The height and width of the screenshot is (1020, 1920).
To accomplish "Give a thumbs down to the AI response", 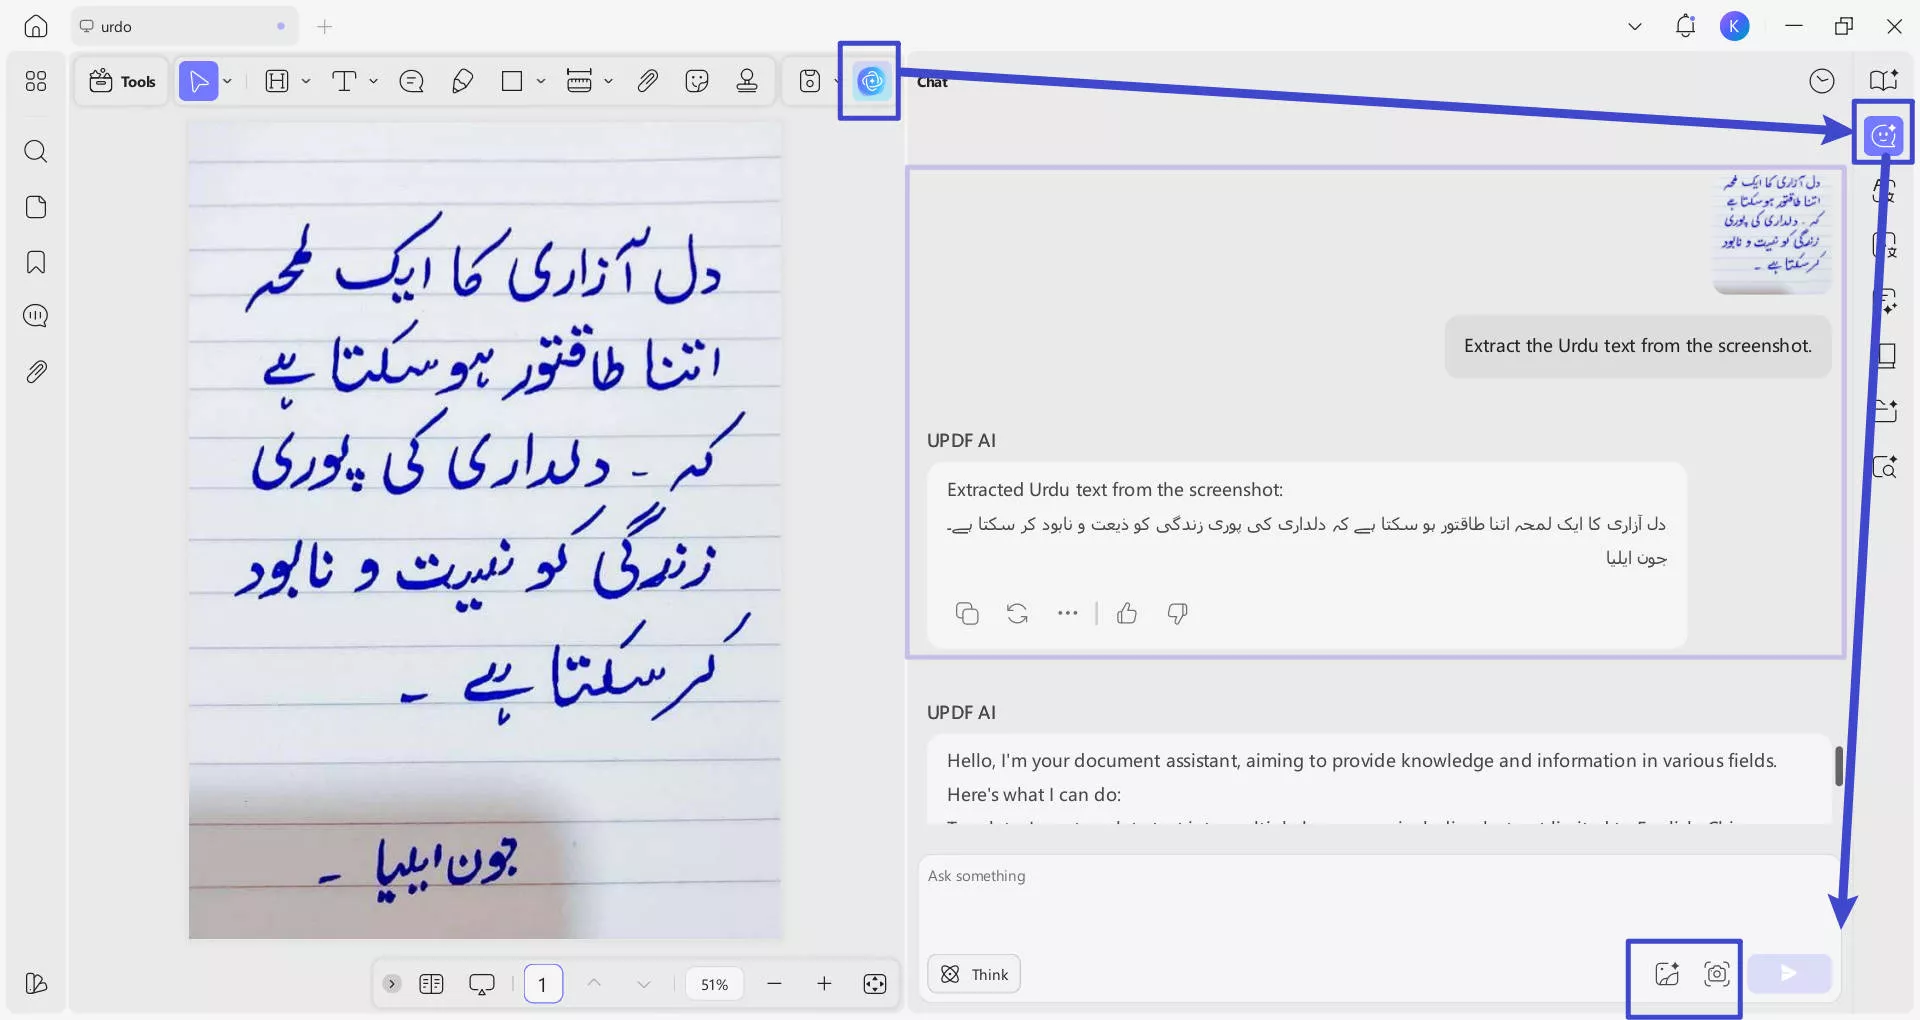I will [1177, 613].
